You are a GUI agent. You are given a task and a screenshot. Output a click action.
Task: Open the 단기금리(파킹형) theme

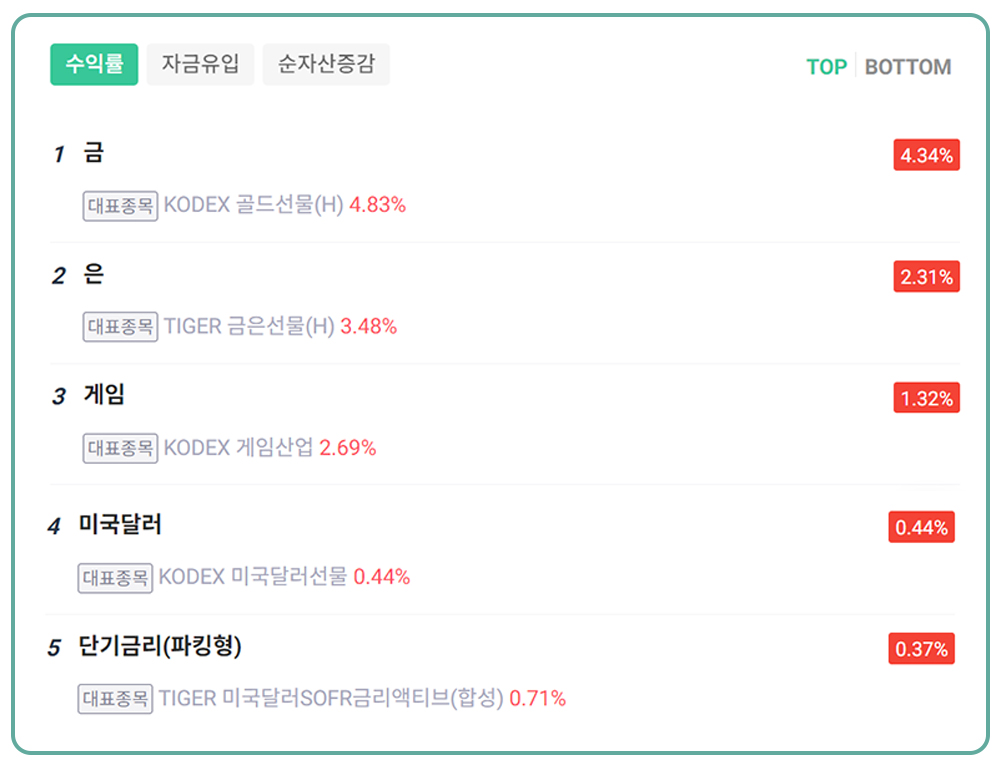click(x=160, y=647)
